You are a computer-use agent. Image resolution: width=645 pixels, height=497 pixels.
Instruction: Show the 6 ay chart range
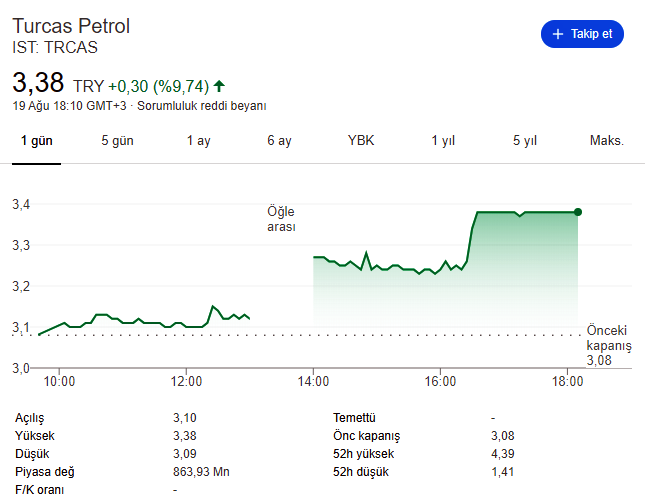(x=279, y=141)
